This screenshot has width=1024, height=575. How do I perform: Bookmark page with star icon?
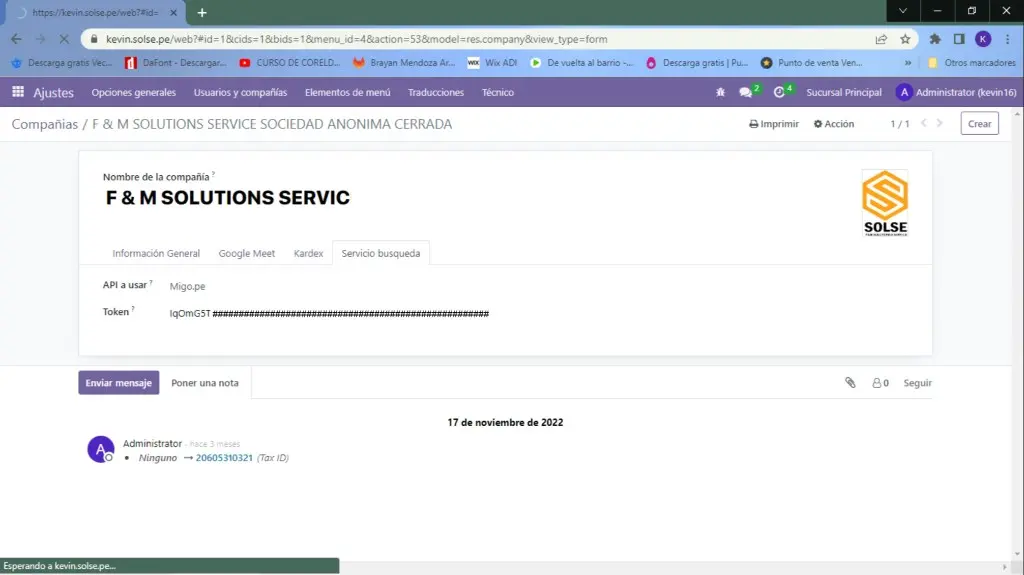click(x=905, y=39)
